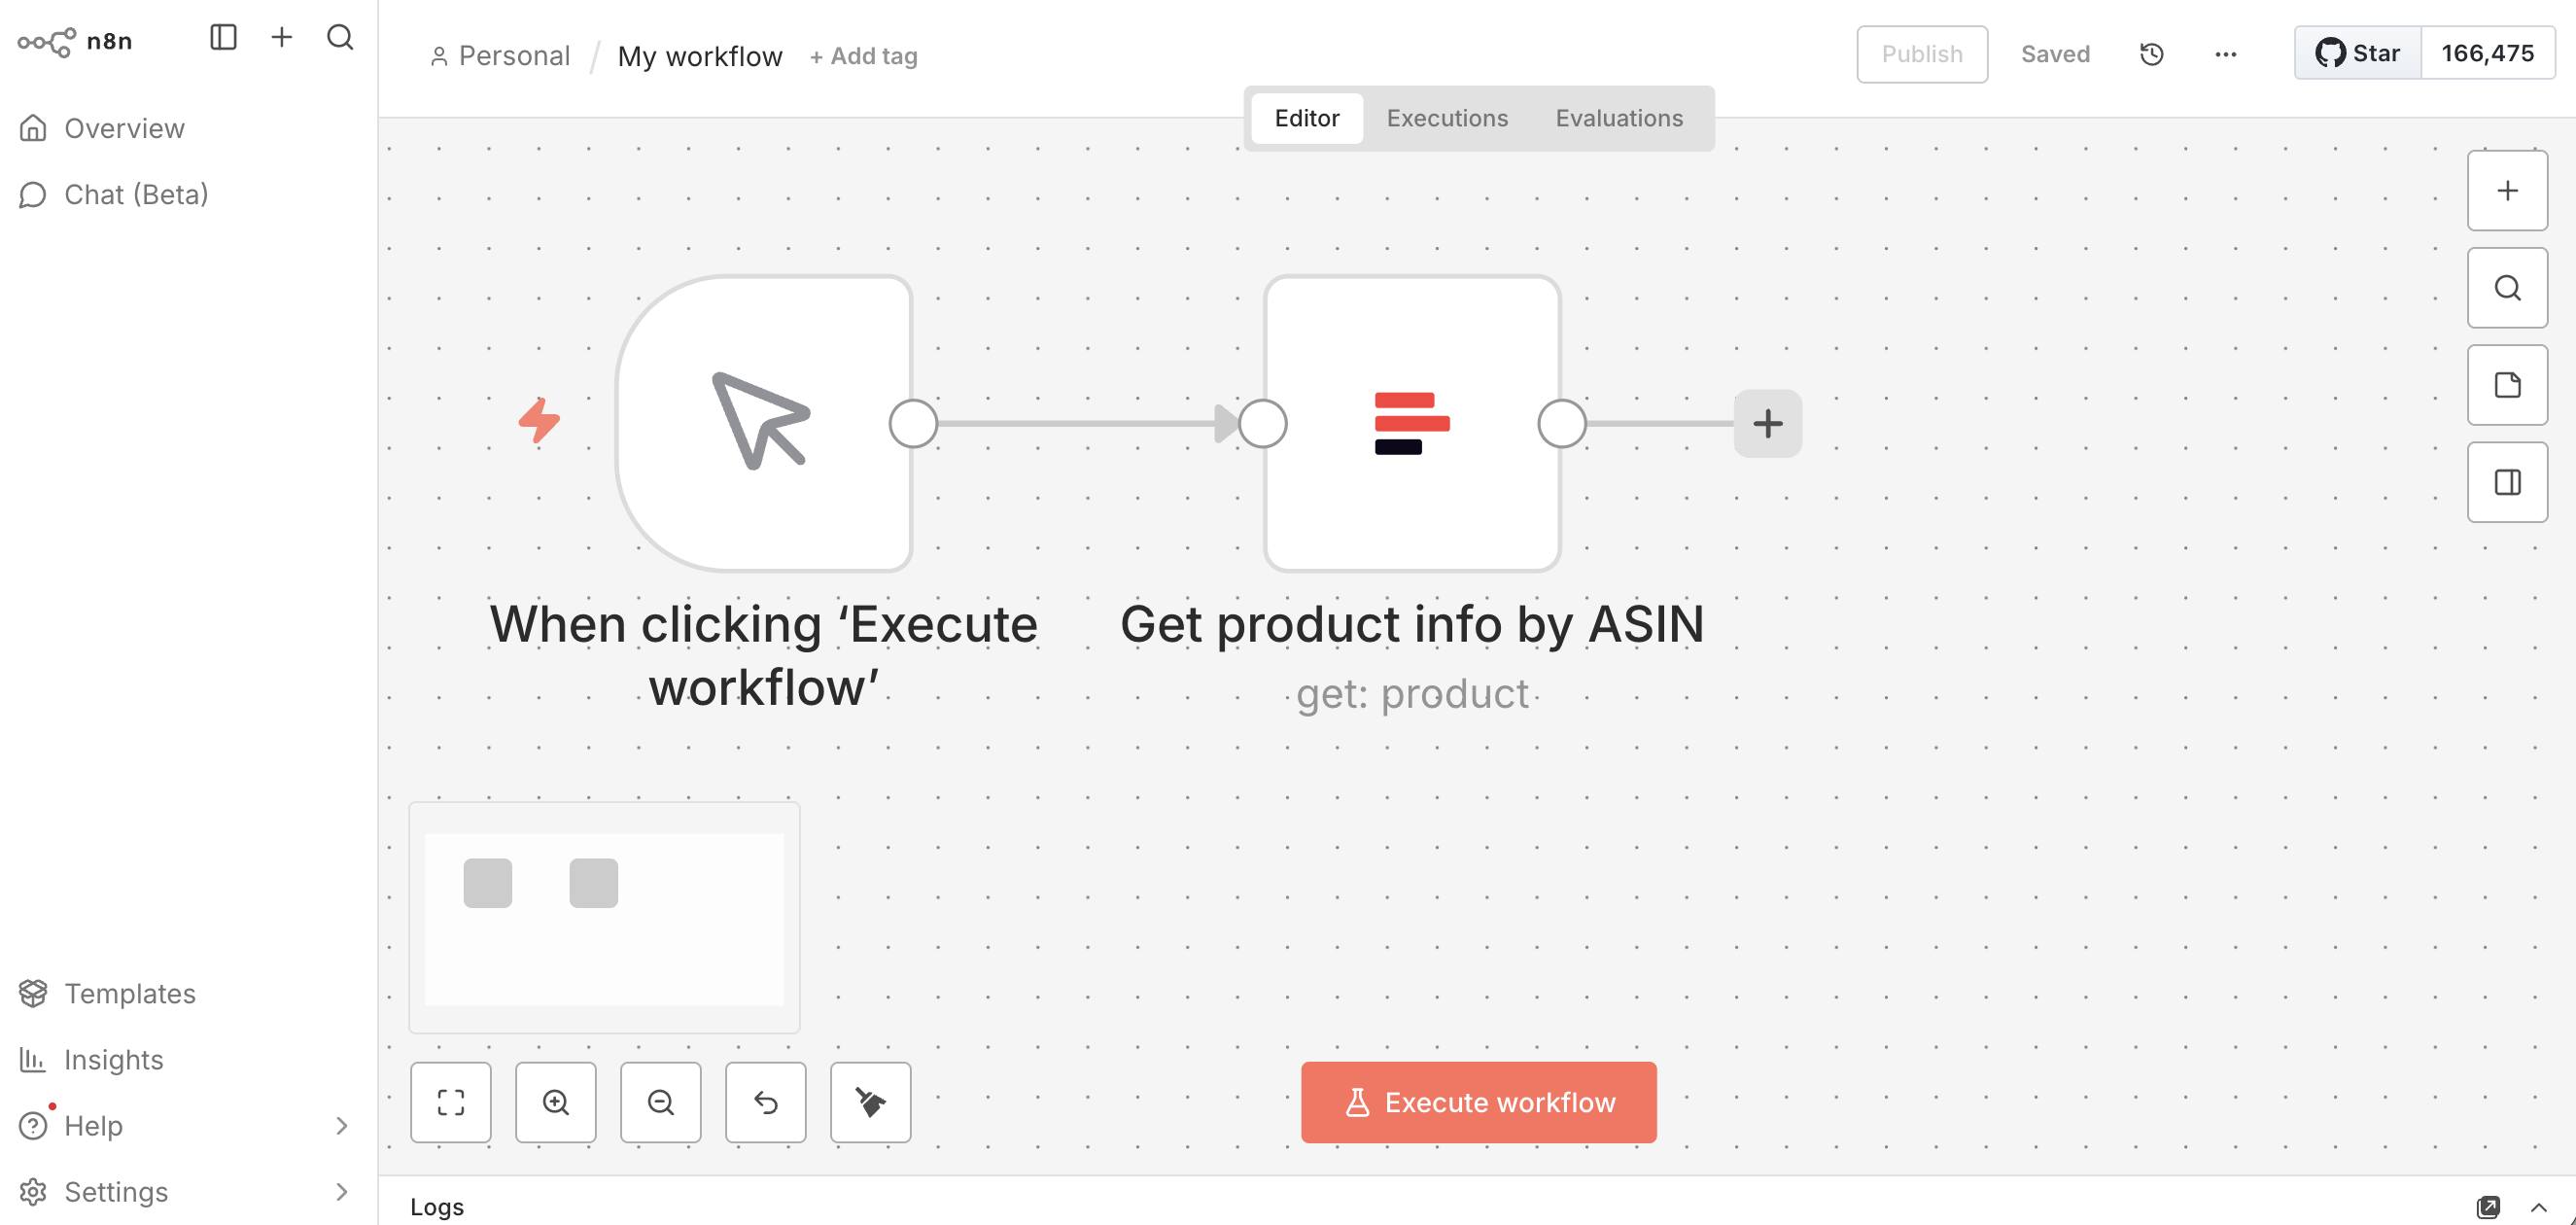The image size is (2576, 1225).
Task: Click the zoom-to-fit icon
Action: 450,1103
